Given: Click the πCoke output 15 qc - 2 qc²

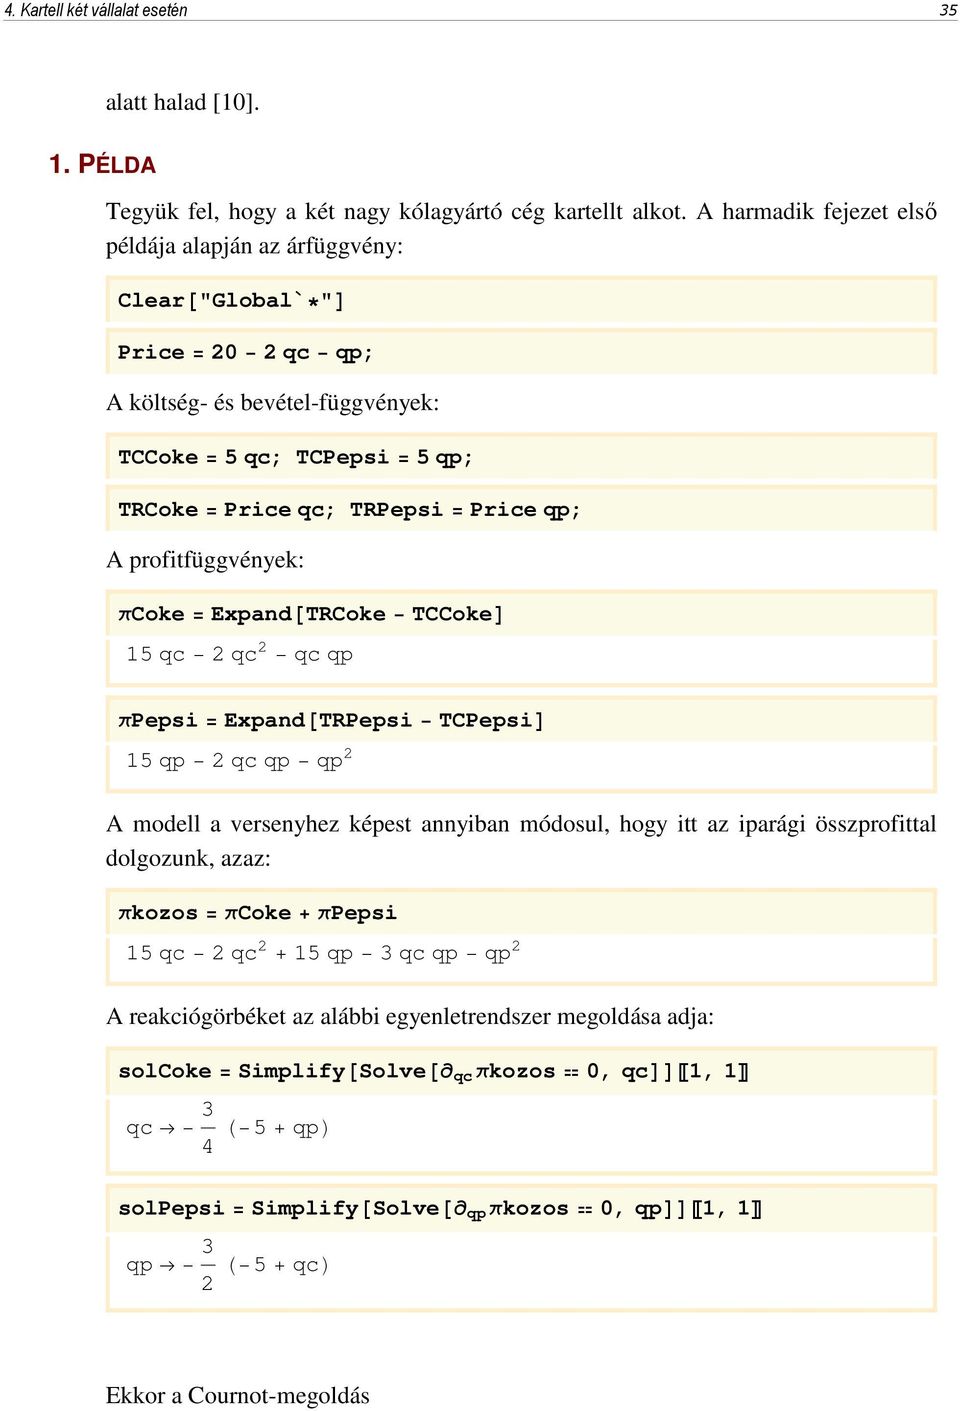Looking at the screenshot, I should [x=239, y=654].
